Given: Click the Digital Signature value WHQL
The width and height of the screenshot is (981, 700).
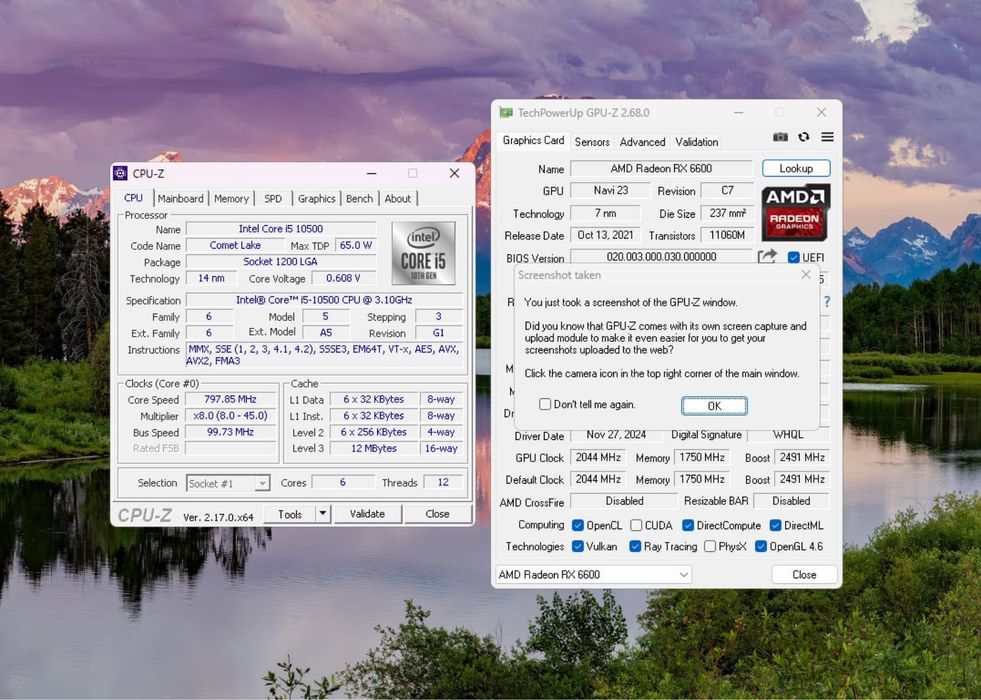Looking at the screenshot, I should coord(788,434).
